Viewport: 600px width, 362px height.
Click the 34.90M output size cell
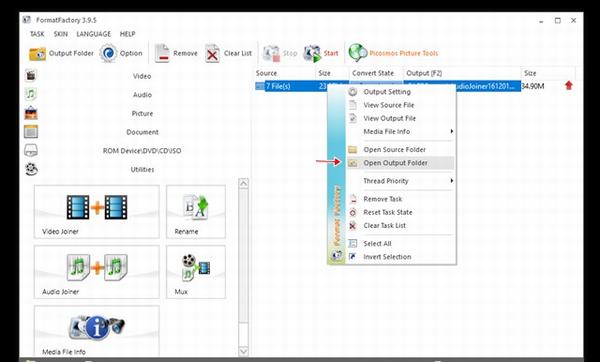(533, 86)
